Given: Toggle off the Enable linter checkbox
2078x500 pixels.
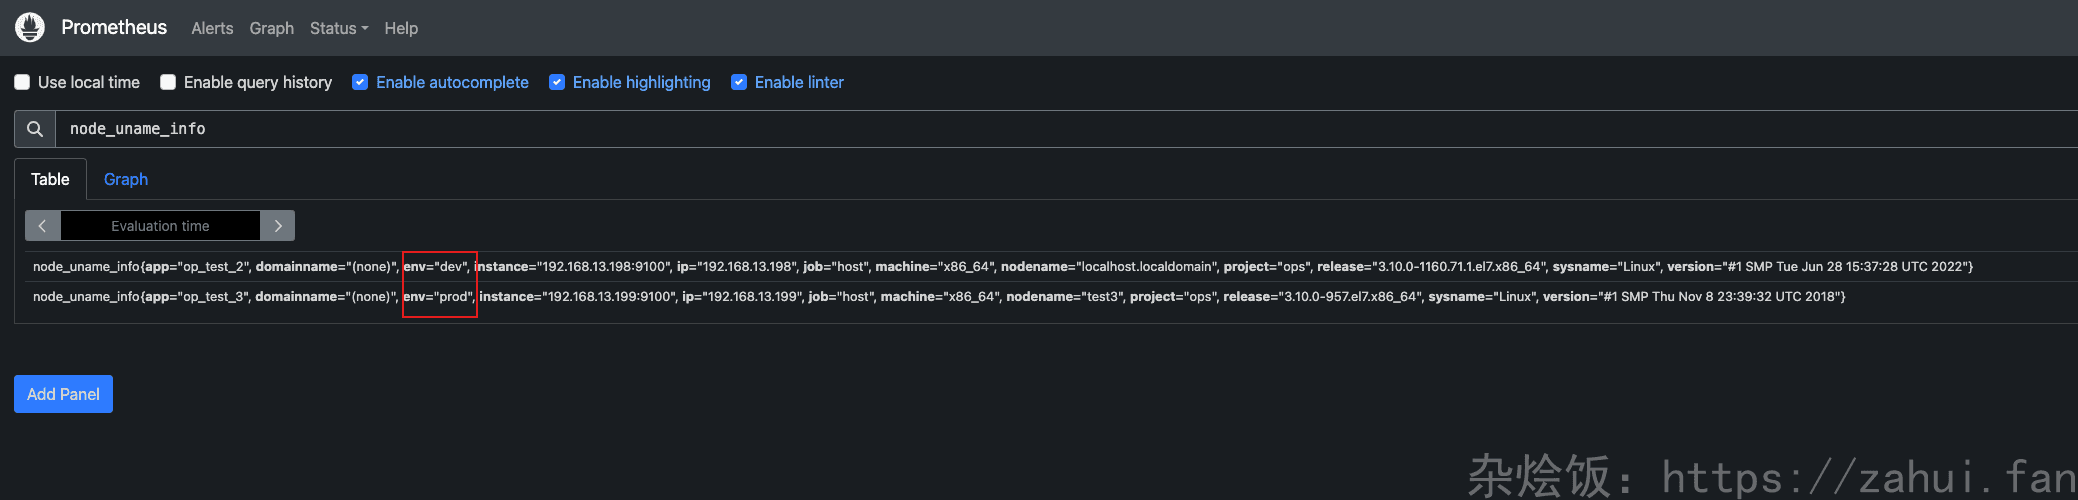Looking at the screenshot, I should click(739, 82).
